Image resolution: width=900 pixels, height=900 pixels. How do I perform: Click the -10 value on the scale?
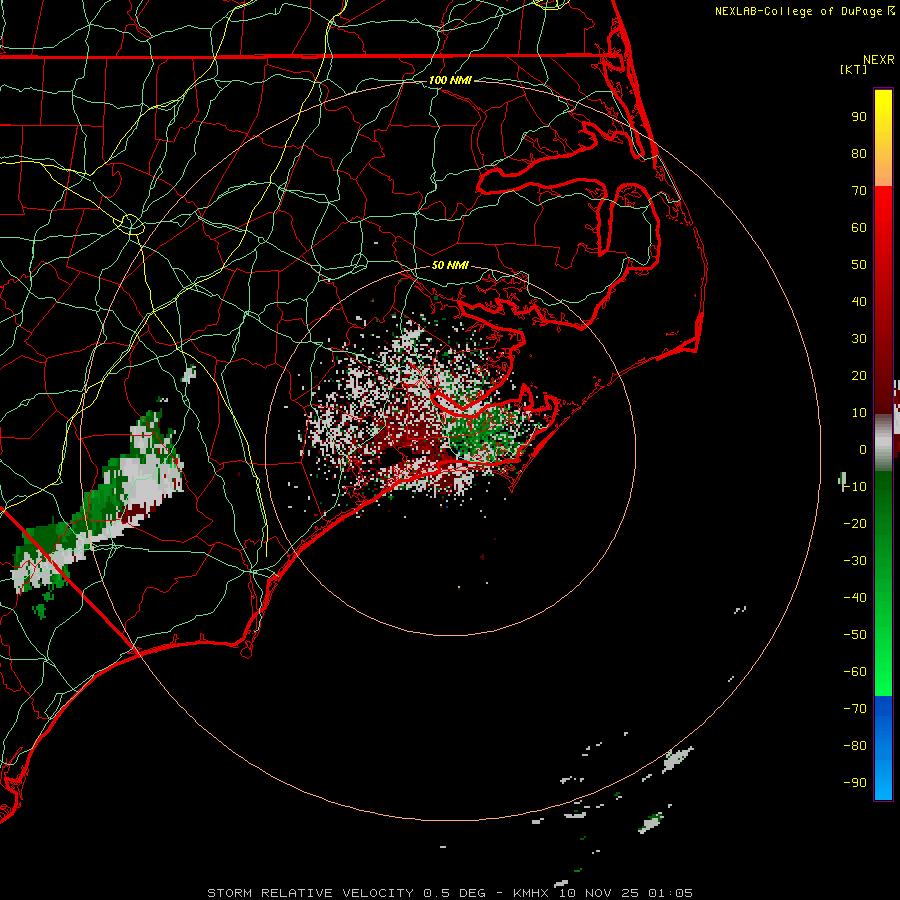tap(855, 487)
